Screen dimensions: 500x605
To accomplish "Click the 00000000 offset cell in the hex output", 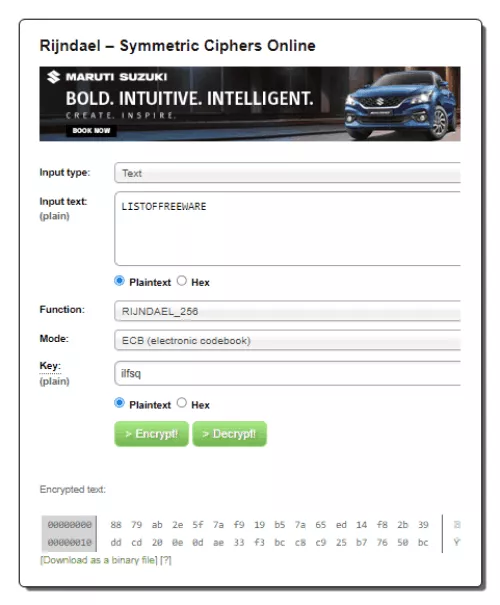I will (69, 524).
